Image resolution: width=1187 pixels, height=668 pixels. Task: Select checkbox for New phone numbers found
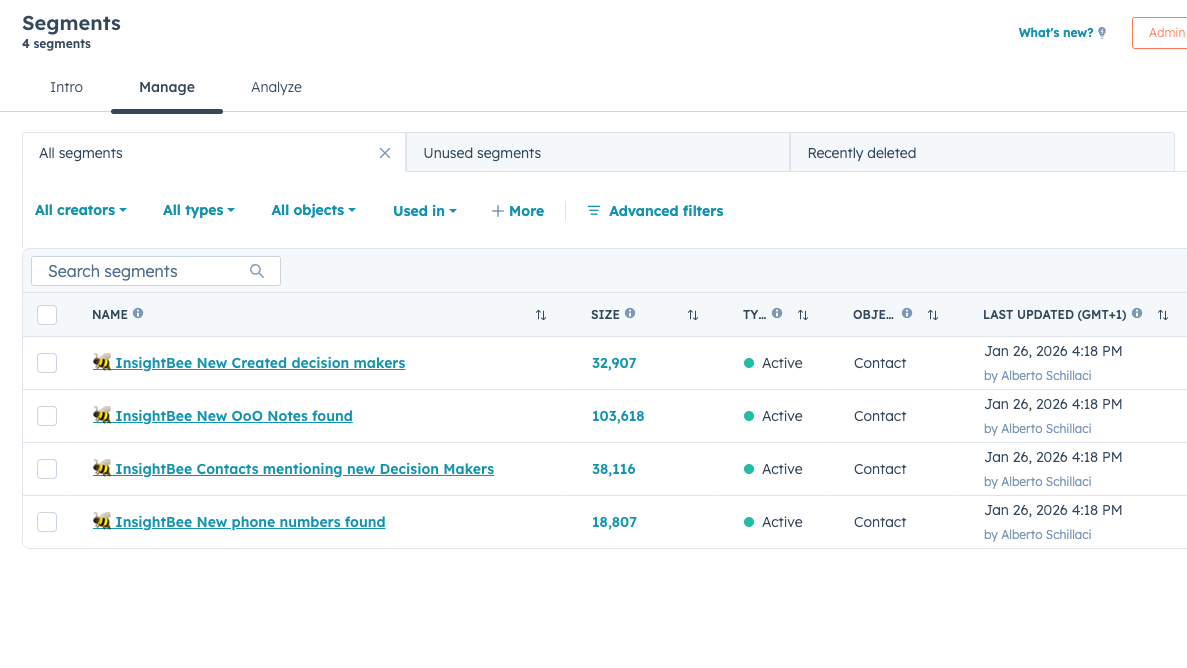(x=47, y=522)
